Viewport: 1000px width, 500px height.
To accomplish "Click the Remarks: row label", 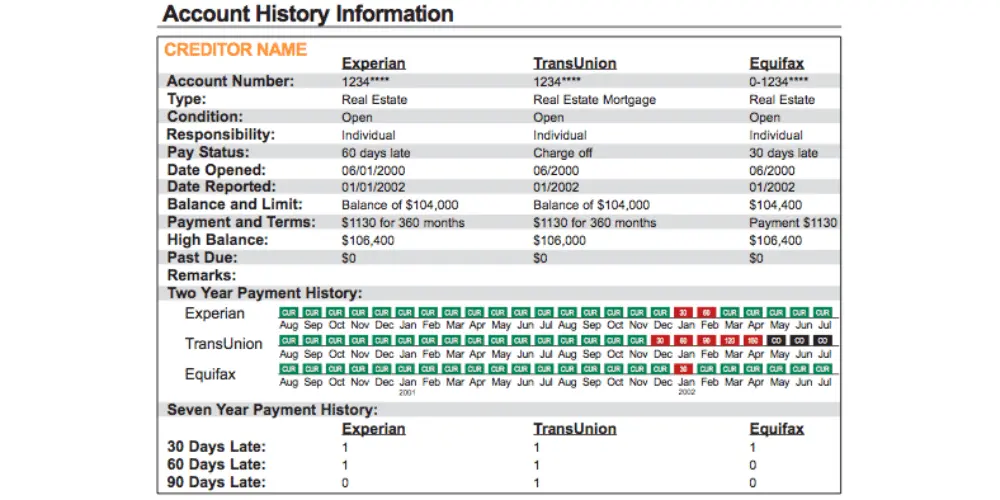I will tap(202, 276).
